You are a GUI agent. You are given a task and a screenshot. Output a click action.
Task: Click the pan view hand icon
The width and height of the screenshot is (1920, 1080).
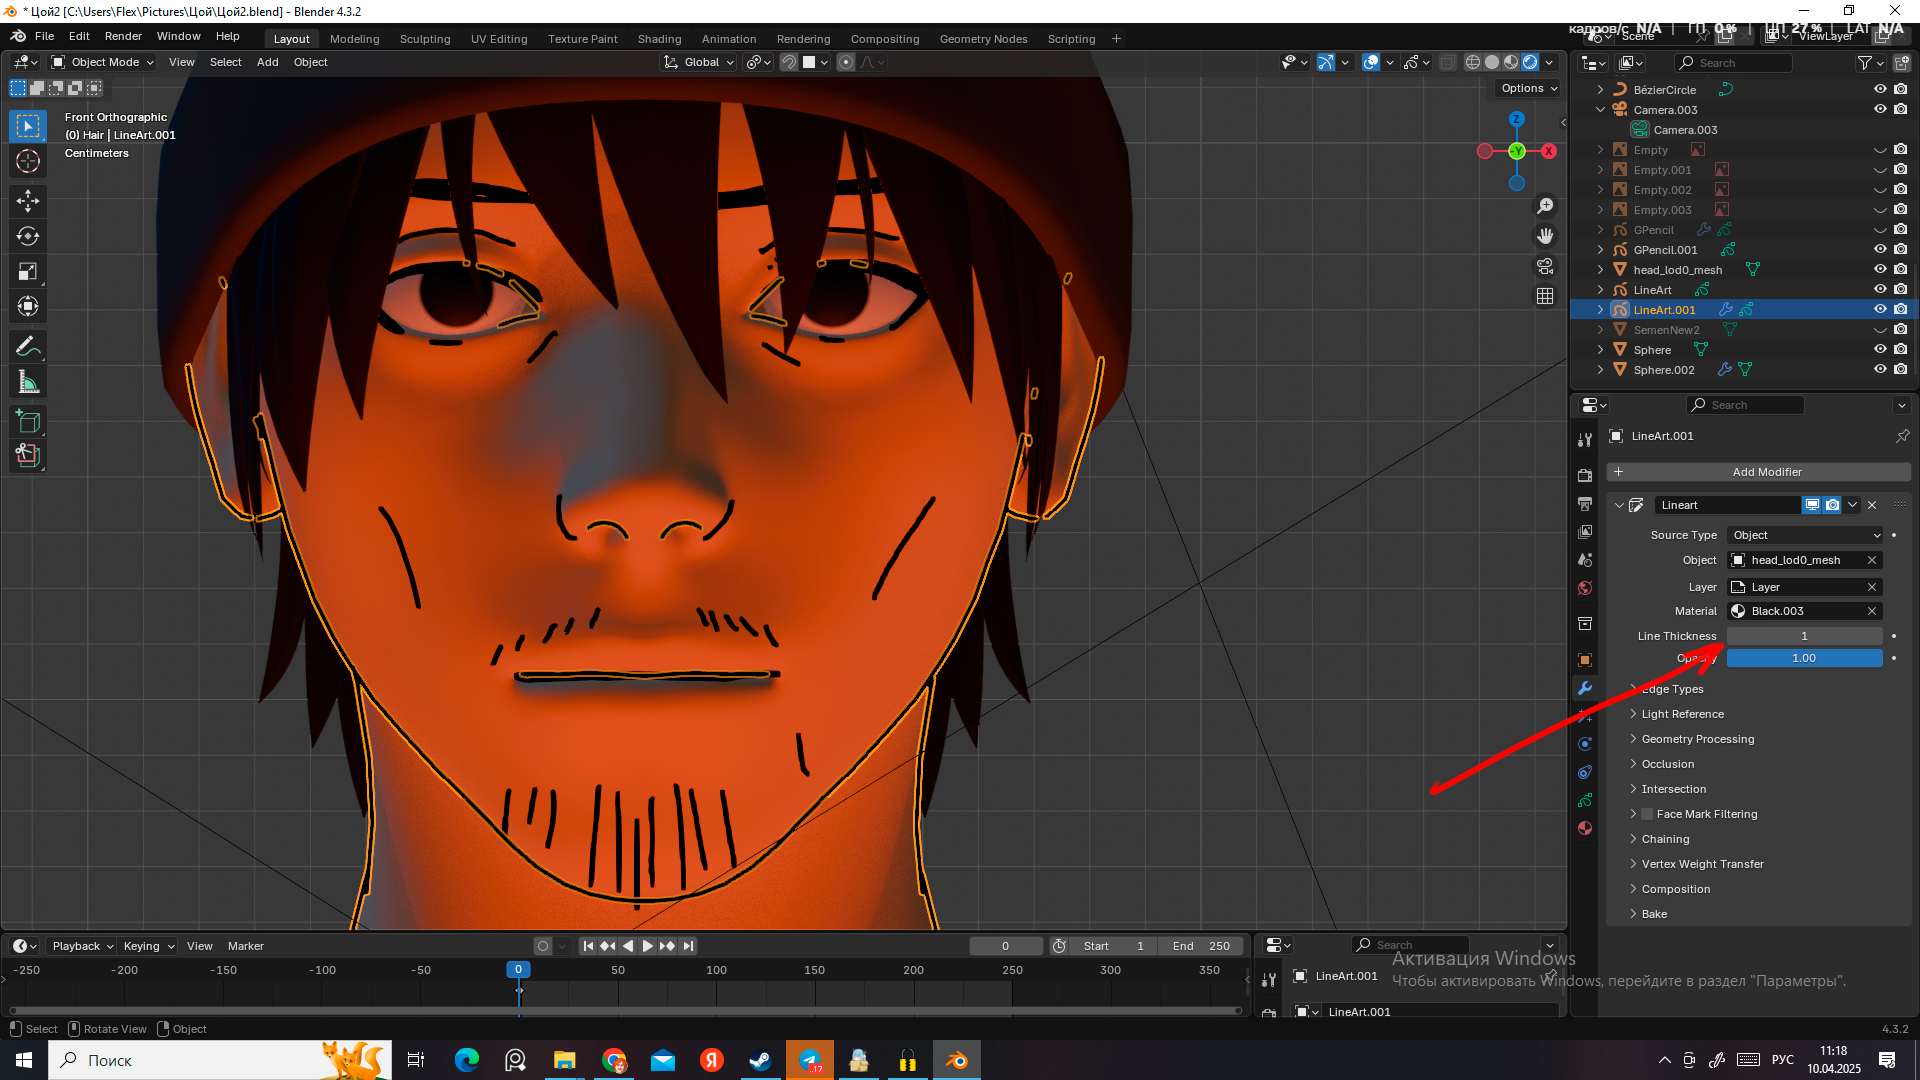tap(1545, 236)
